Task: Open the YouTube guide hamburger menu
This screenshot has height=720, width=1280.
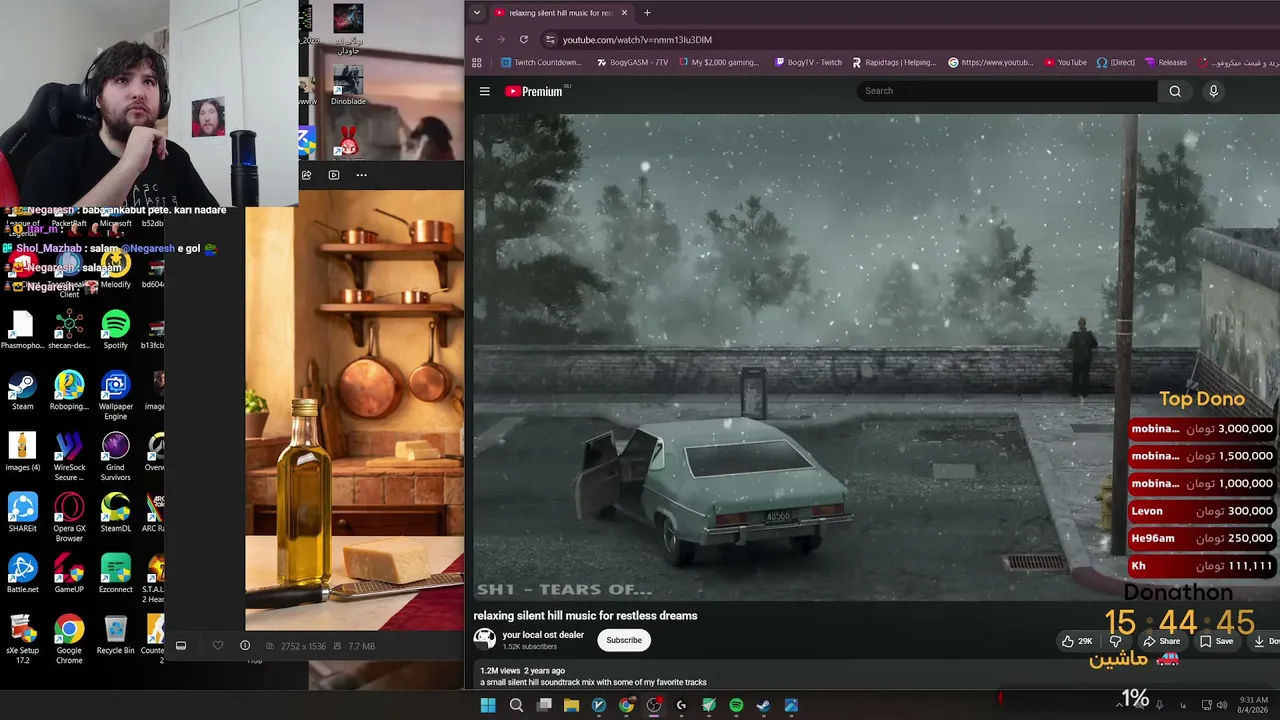Action: pyautogui.click(x=485, y=91)
